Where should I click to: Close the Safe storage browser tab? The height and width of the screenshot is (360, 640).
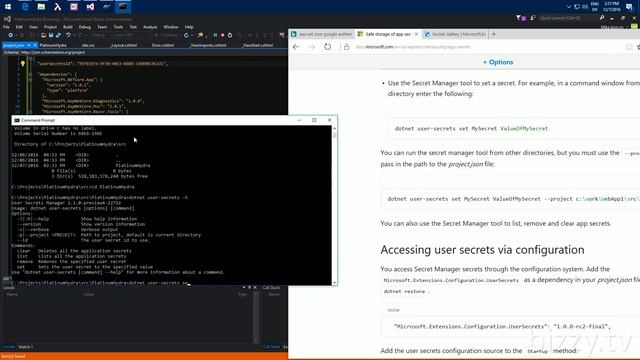pos(416,34)
